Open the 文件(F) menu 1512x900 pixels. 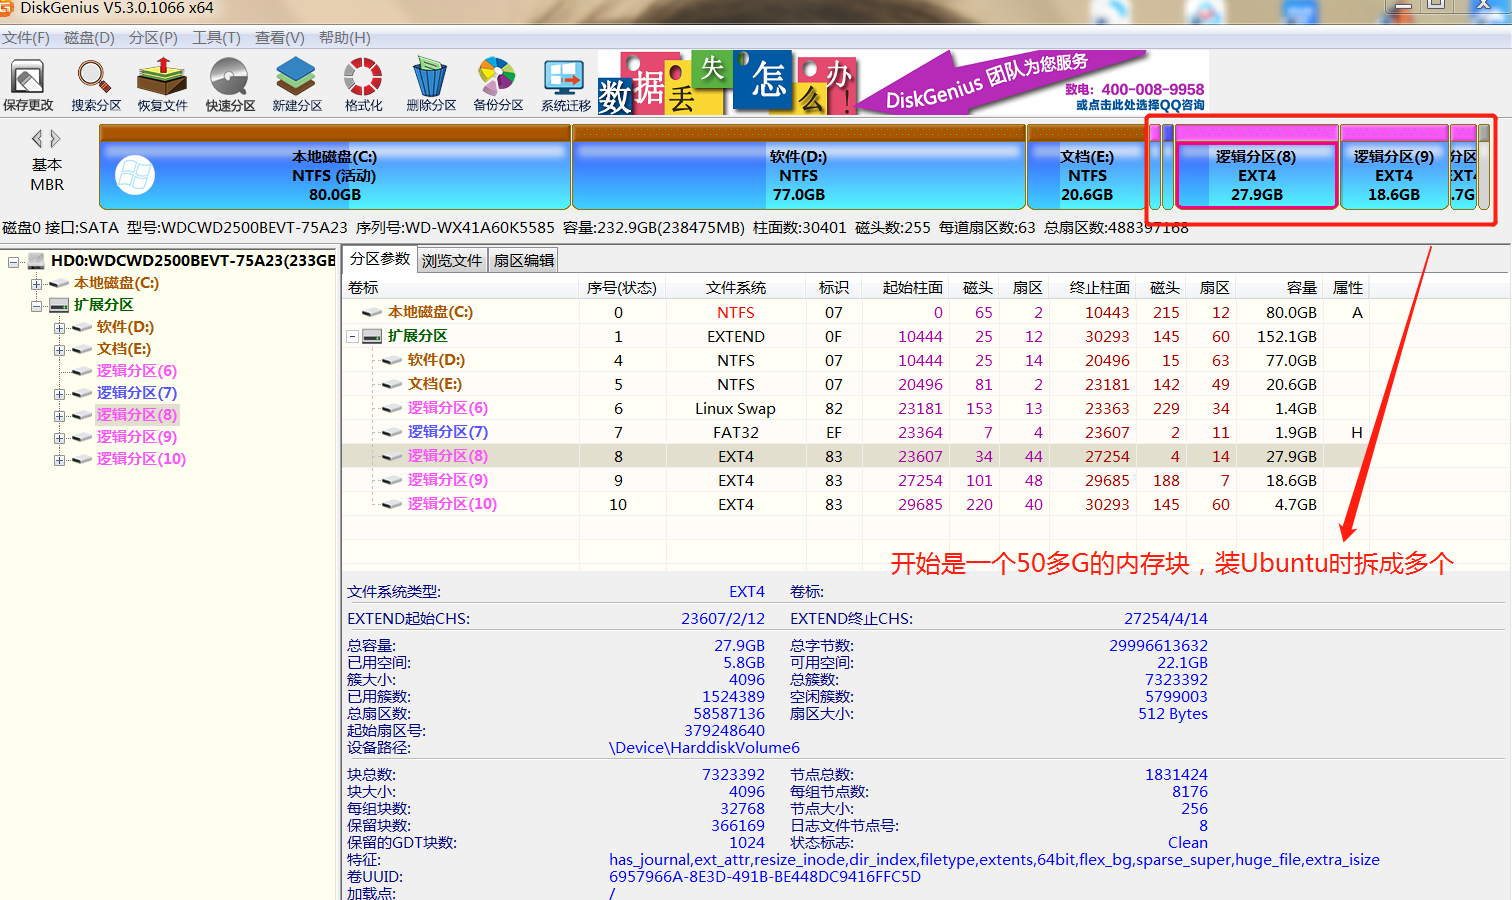(26, 38)
